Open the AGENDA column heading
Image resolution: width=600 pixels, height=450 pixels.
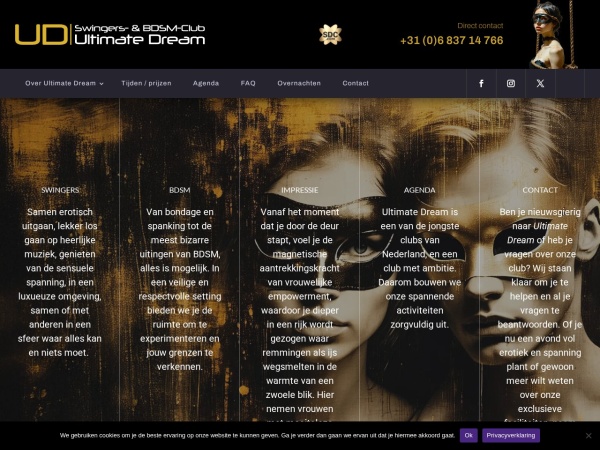tap(420, 190)
